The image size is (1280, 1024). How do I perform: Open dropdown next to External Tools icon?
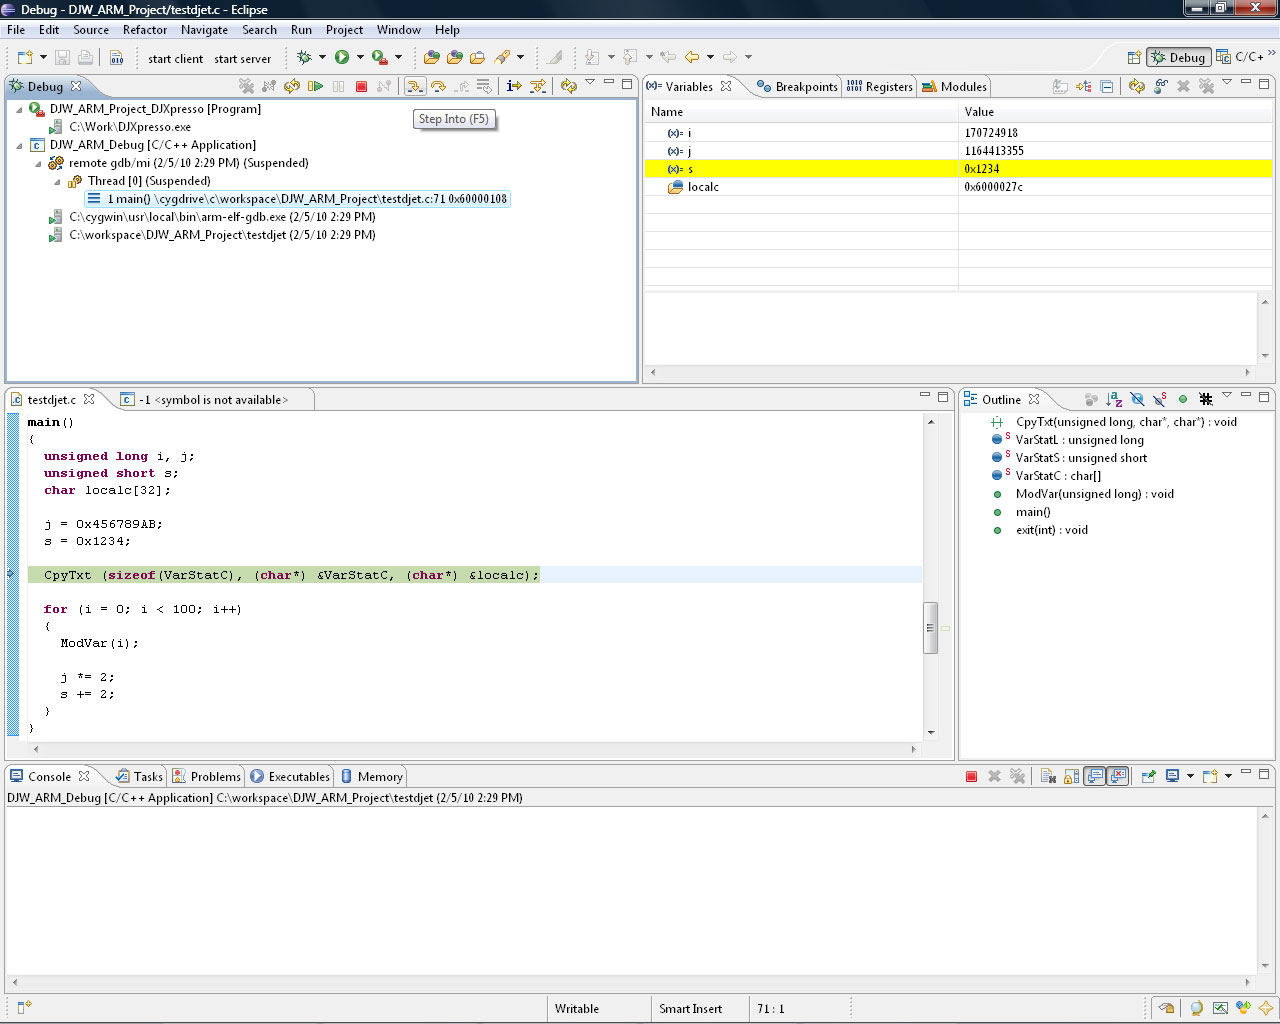[x=398, y=58]
